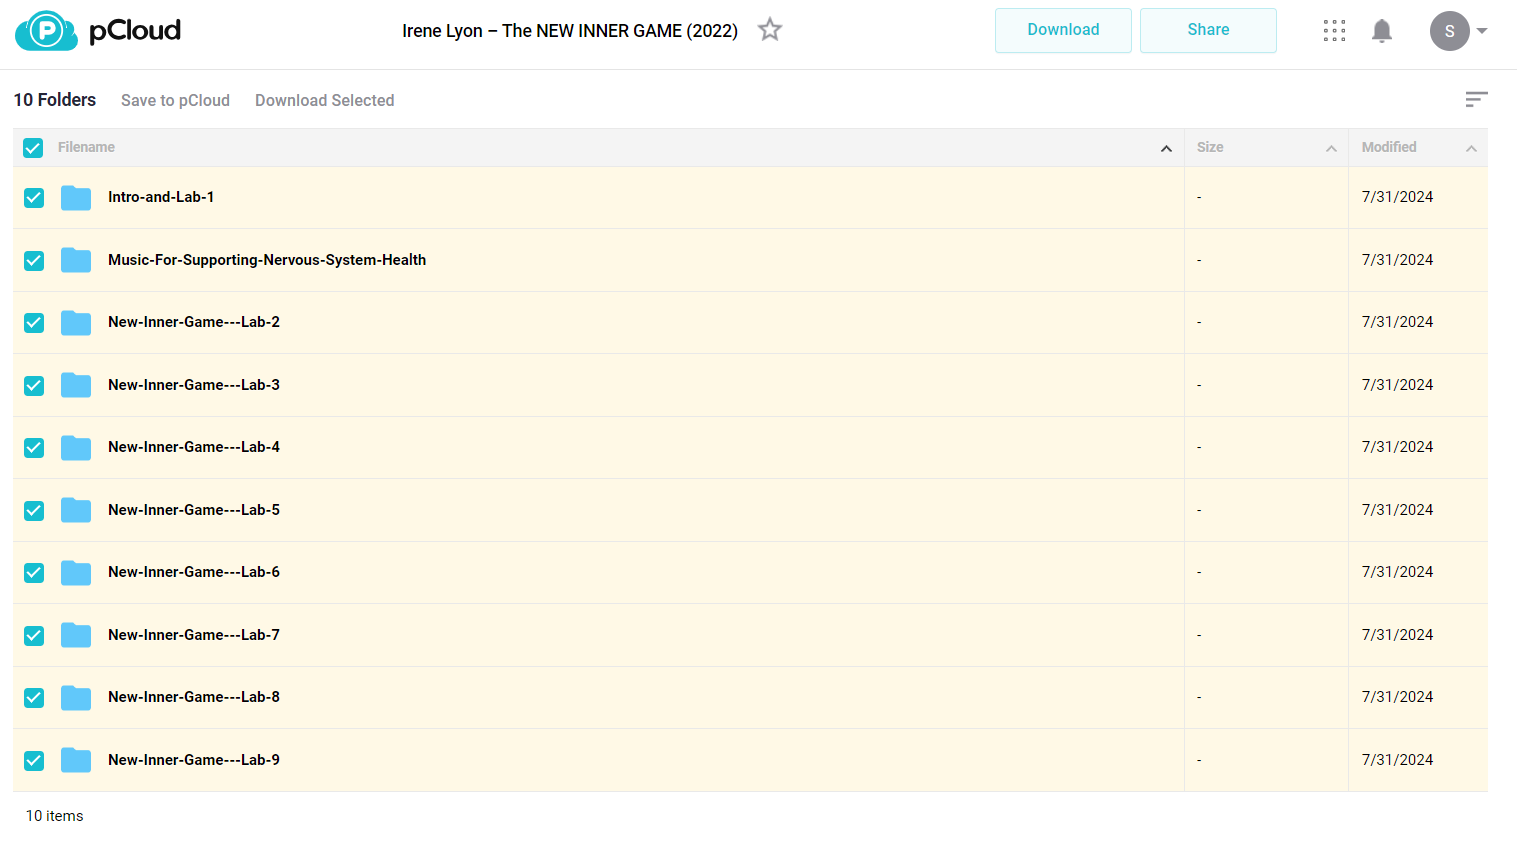Click the Modified column header label
The width and height of the screenshot is (1517, 854).
click(1389, 147)
